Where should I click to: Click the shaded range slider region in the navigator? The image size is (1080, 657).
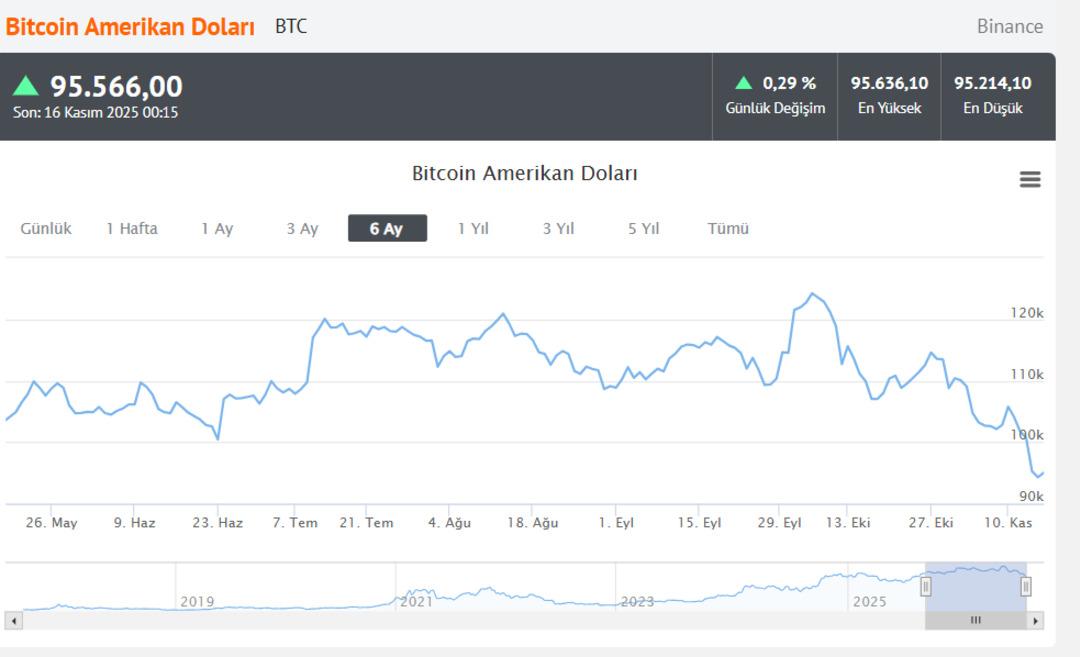(x=975, y=585)
